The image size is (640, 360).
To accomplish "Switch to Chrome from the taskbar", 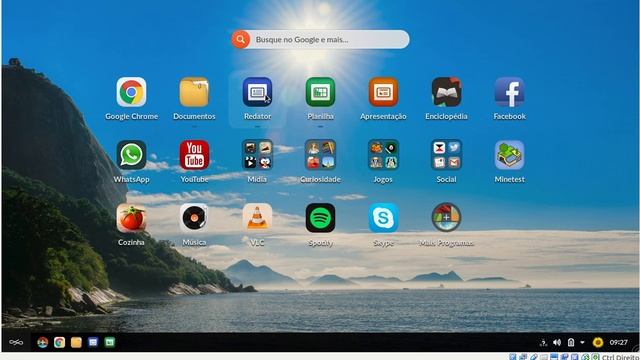I will (59, 342).
